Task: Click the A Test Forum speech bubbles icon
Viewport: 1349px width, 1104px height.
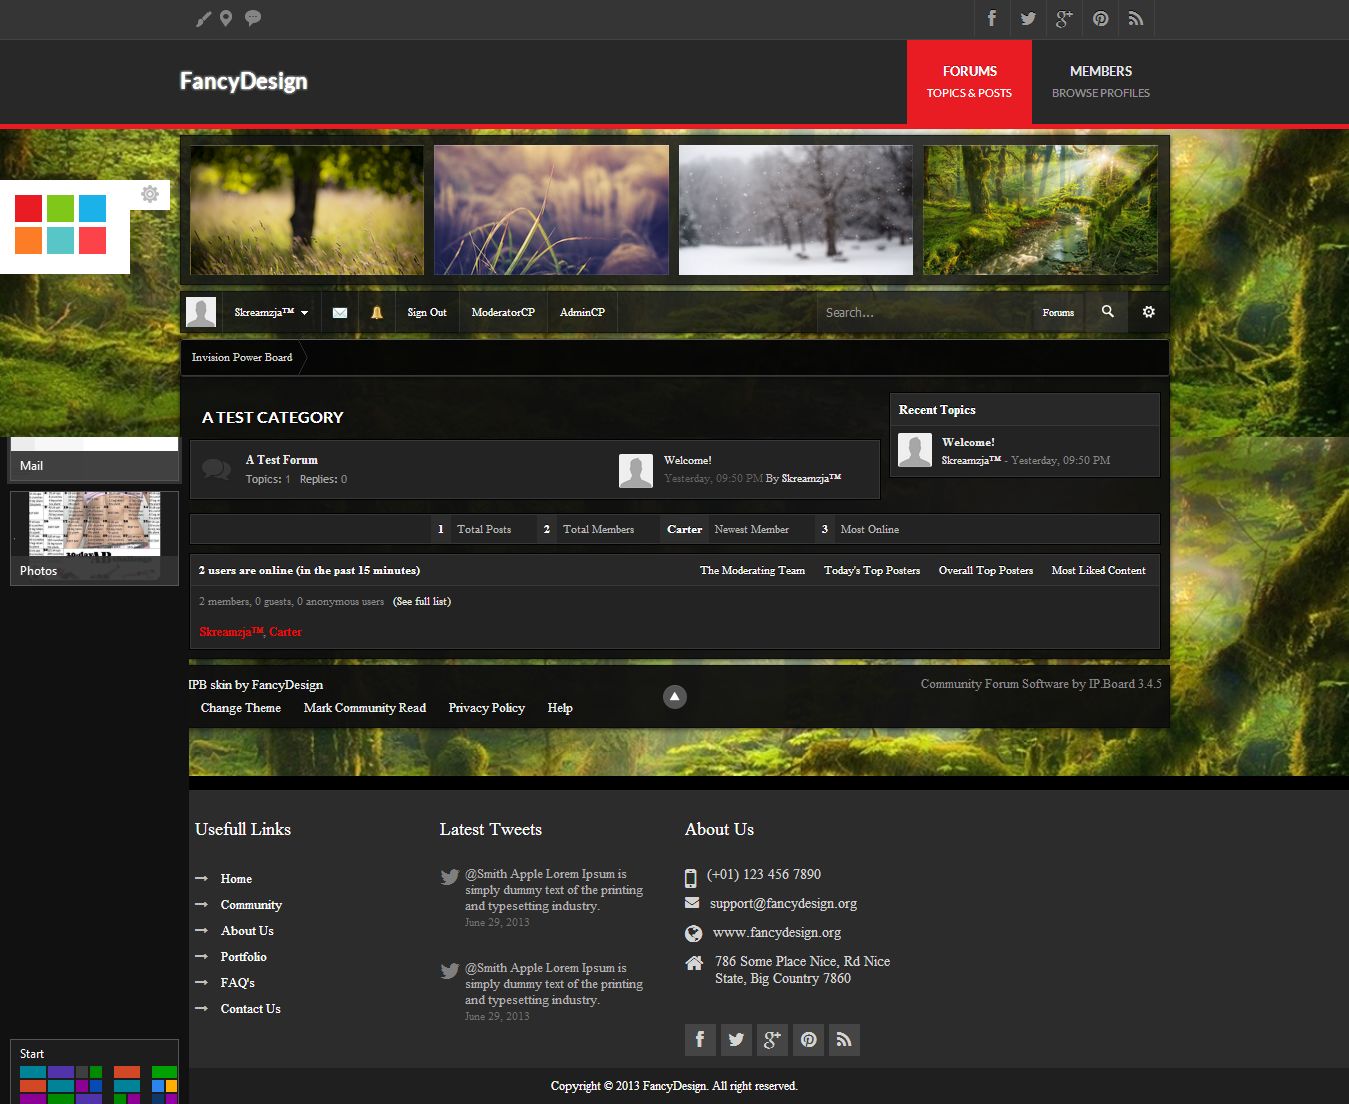Action: click(216, 469)
